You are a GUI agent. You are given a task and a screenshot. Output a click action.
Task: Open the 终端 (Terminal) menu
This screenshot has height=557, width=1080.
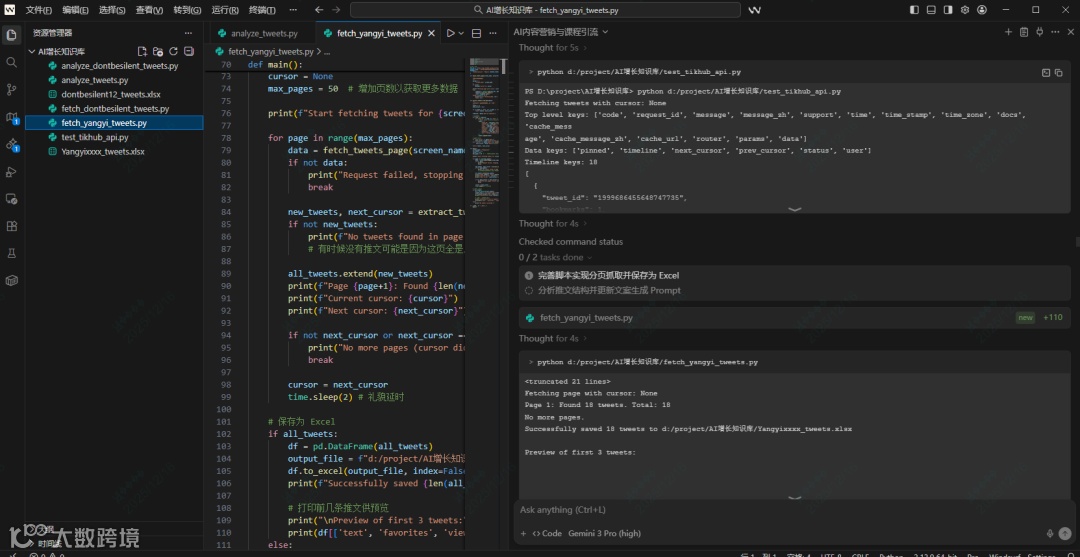262,10
